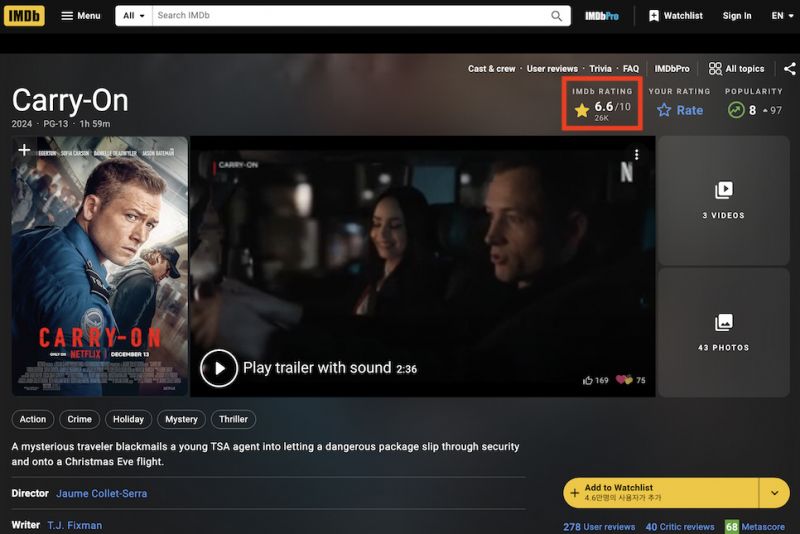Open trailer three-dot options menu

tap(636, 155)
